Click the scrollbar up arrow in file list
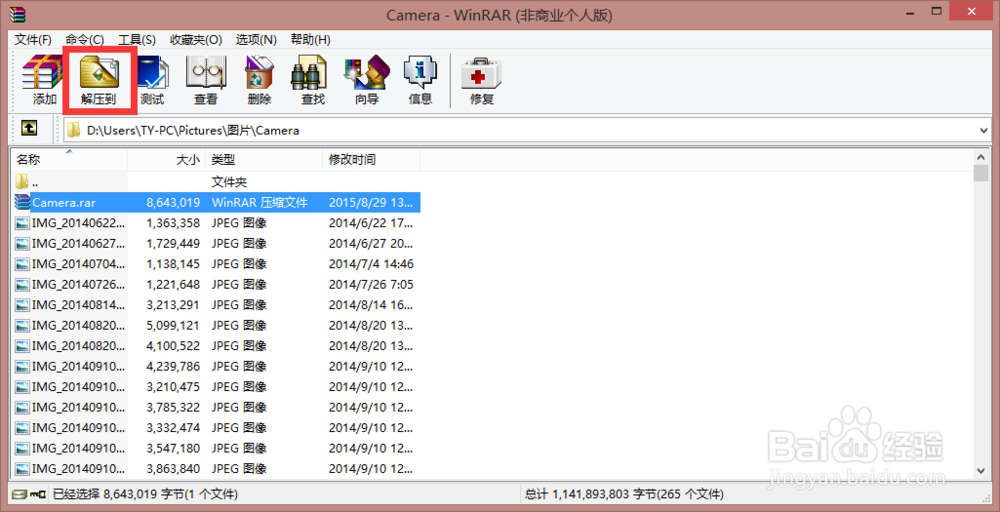 pyautogui.click(x=981, y=156)
